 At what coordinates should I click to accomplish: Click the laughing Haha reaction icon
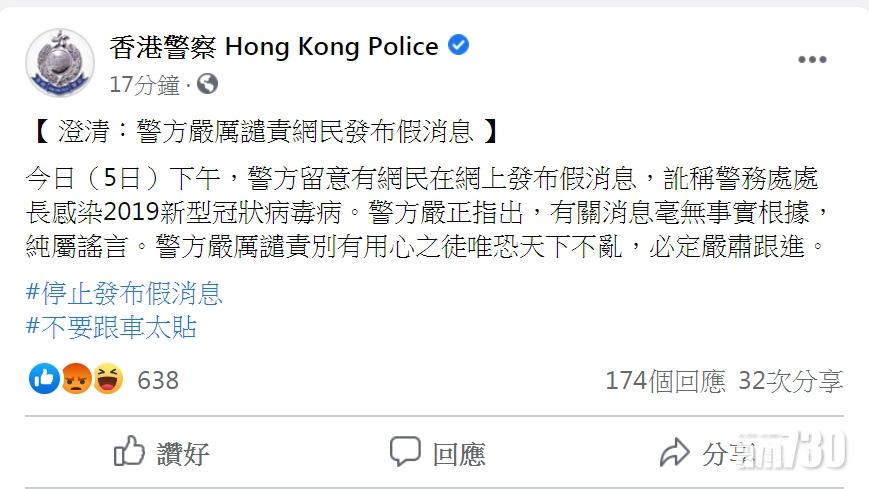point(107,379)
